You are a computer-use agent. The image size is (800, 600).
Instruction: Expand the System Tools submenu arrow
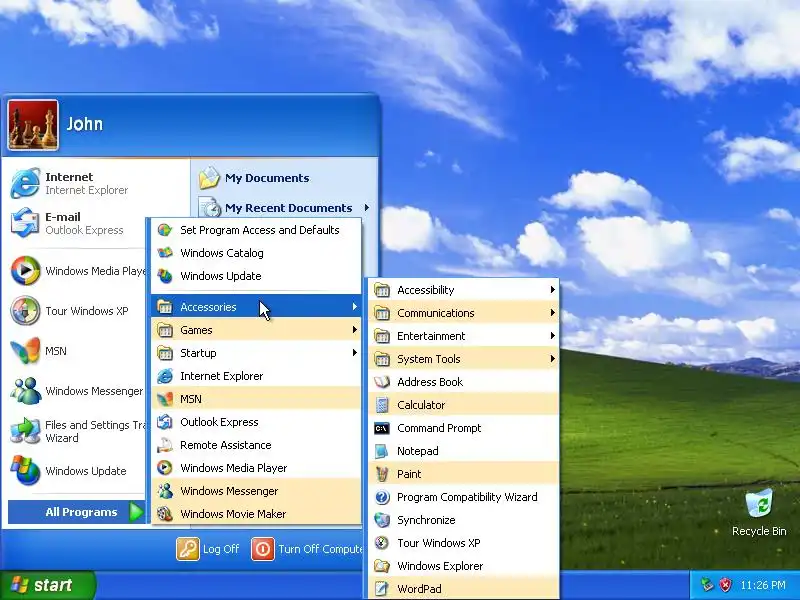pos(553,359)
